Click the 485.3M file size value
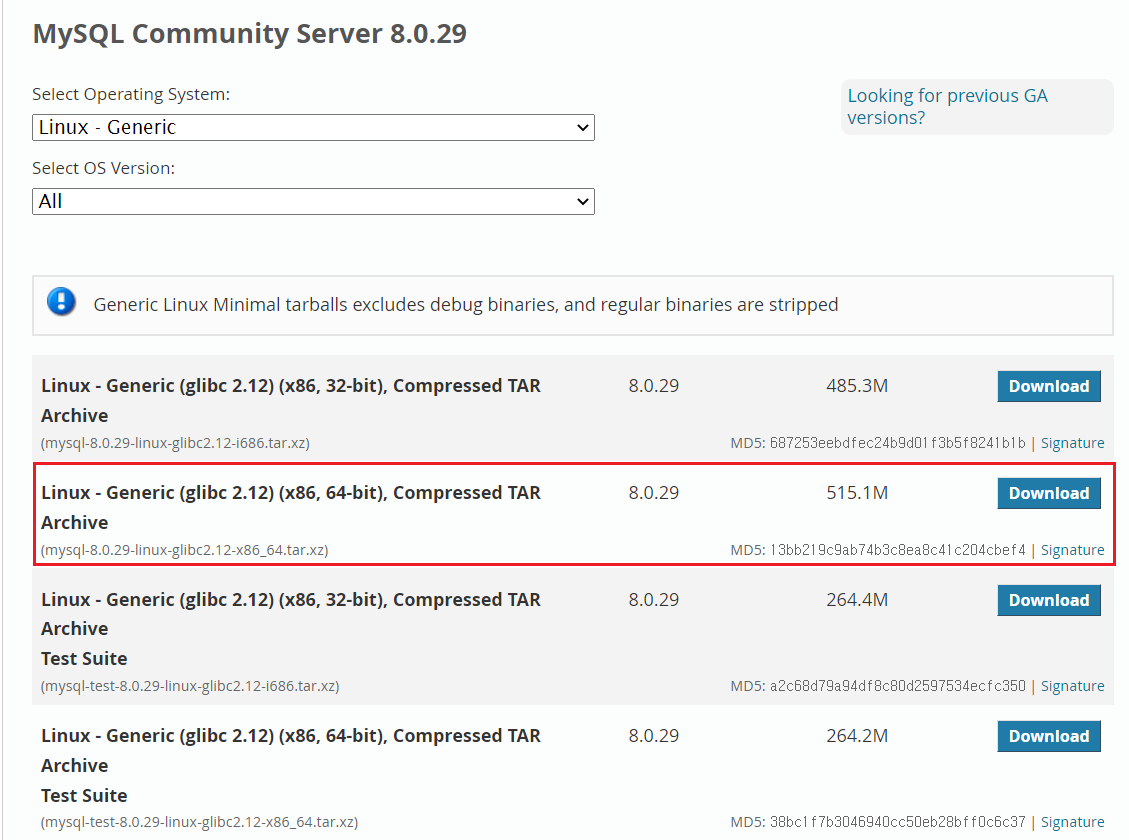The image size is (1129, 840). click(x=857, y=386)
